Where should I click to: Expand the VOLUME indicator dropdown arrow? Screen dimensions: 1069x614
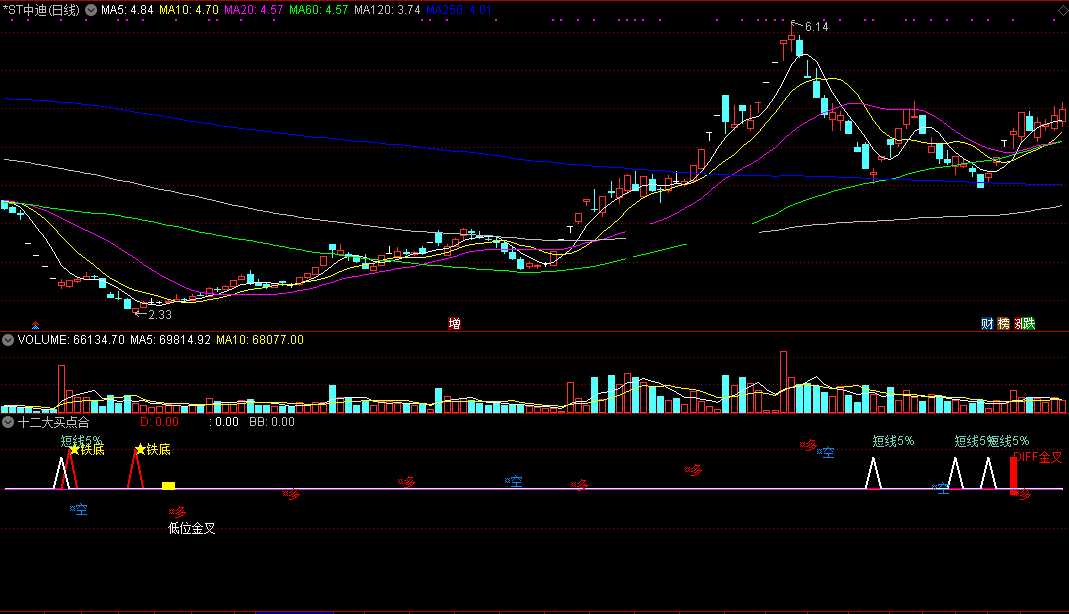tap(8, 339)
